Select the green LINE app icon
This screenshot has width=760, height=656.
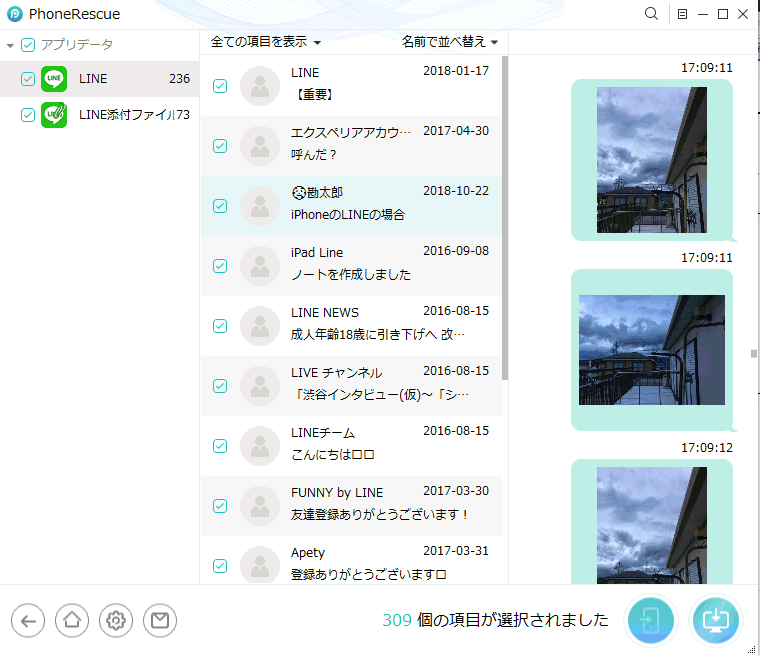coord(54,79)
